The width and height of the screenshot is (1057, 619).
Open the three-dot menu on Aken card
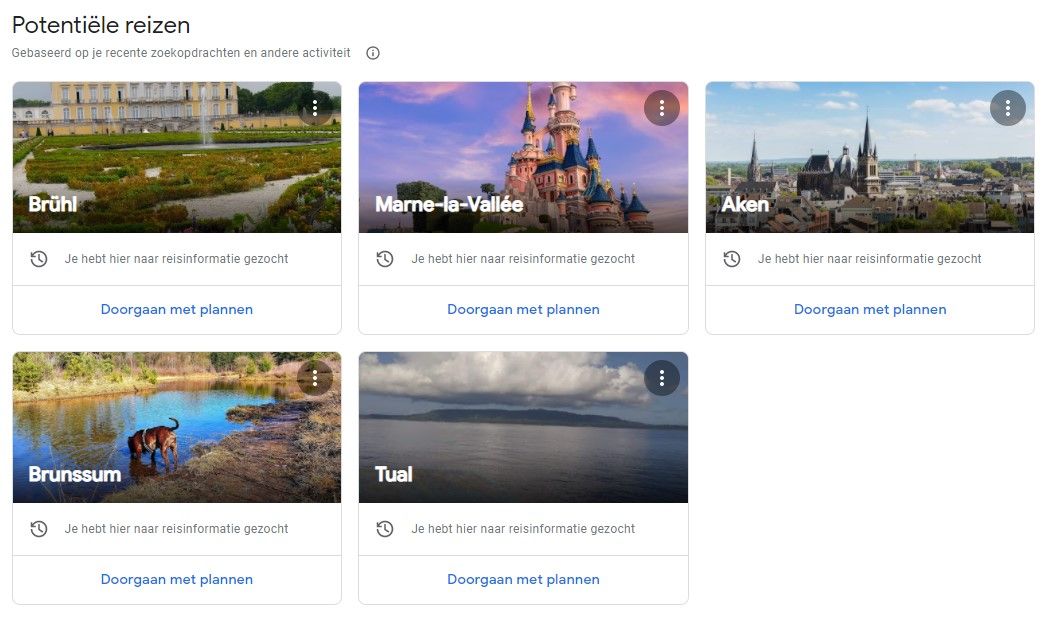tap(1008, 108)
